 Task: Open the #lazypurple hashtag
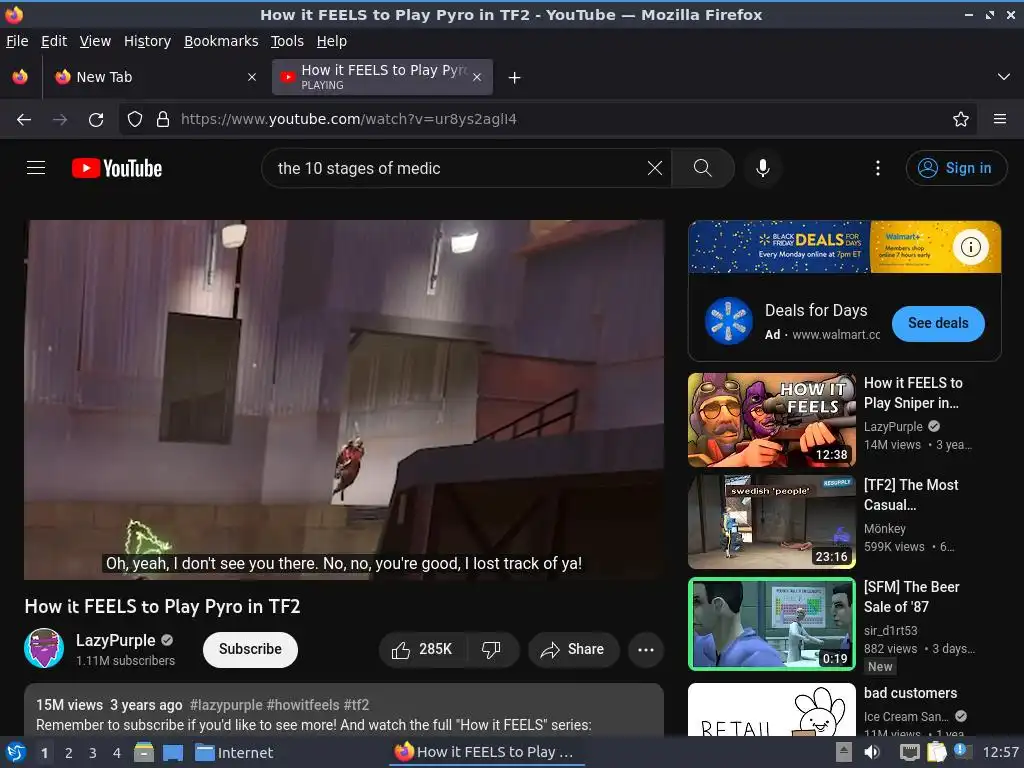click(x=226, y=705)
